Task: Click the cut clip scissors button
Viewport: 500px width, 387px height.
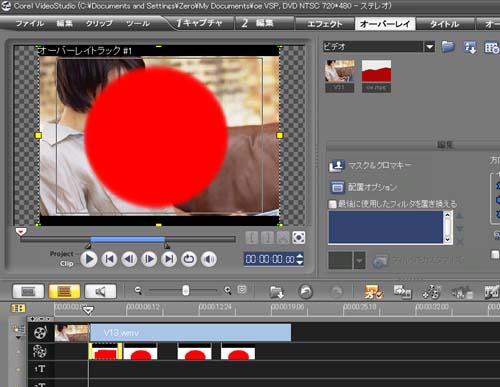Action: 283,238
